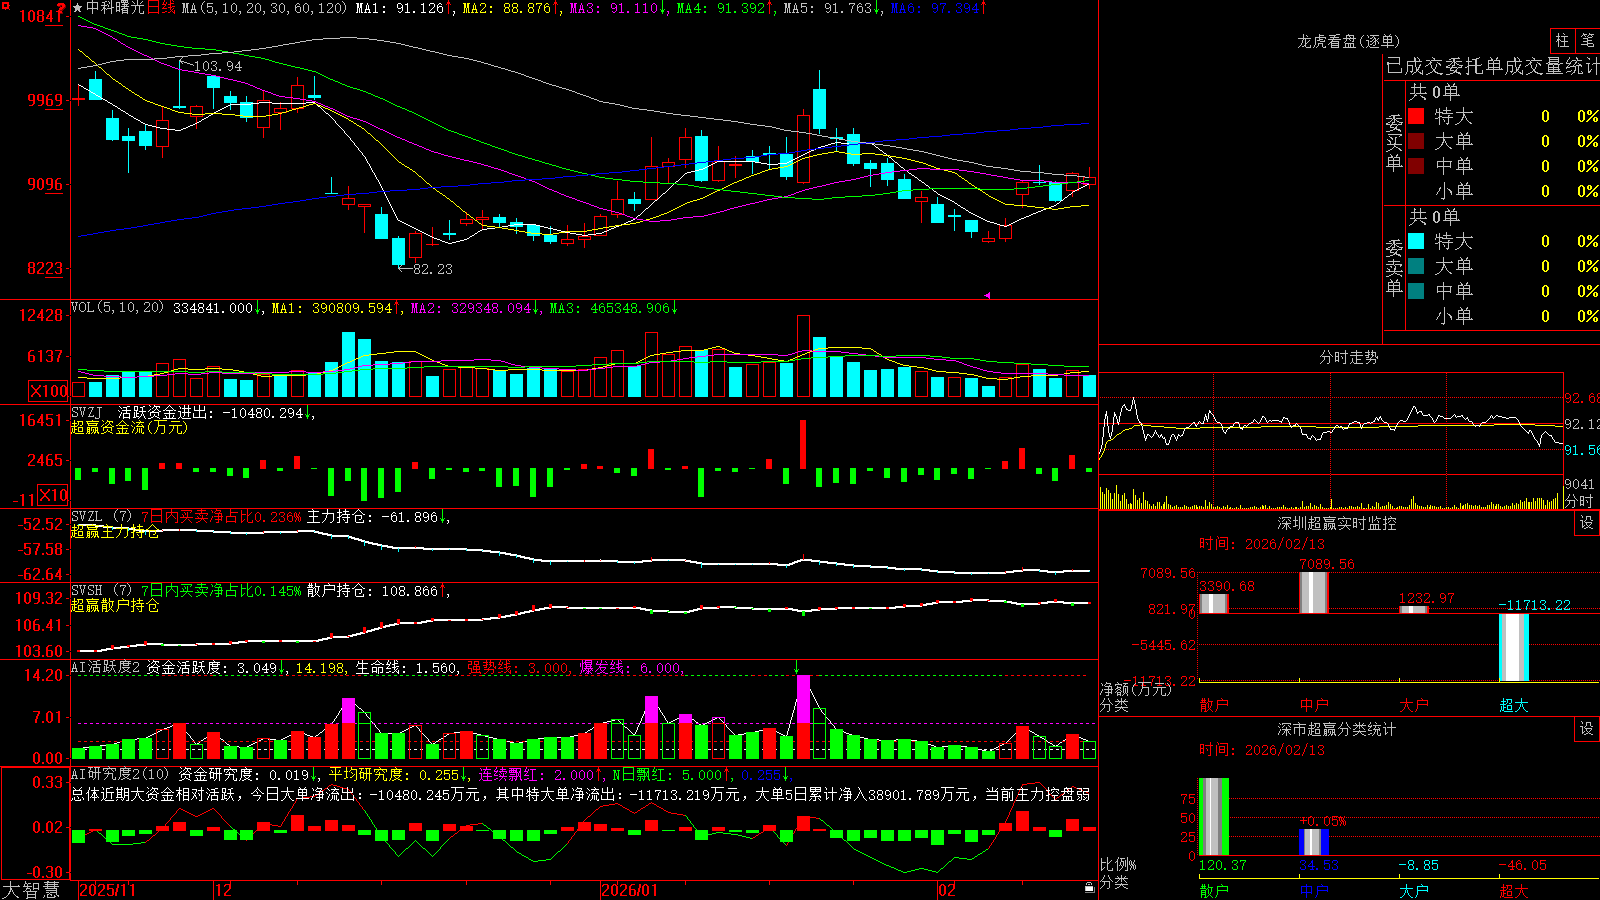The width and height of the screenshot is (1600, 900).
Task: Click the 日线 period label
Action: (161, 8)
